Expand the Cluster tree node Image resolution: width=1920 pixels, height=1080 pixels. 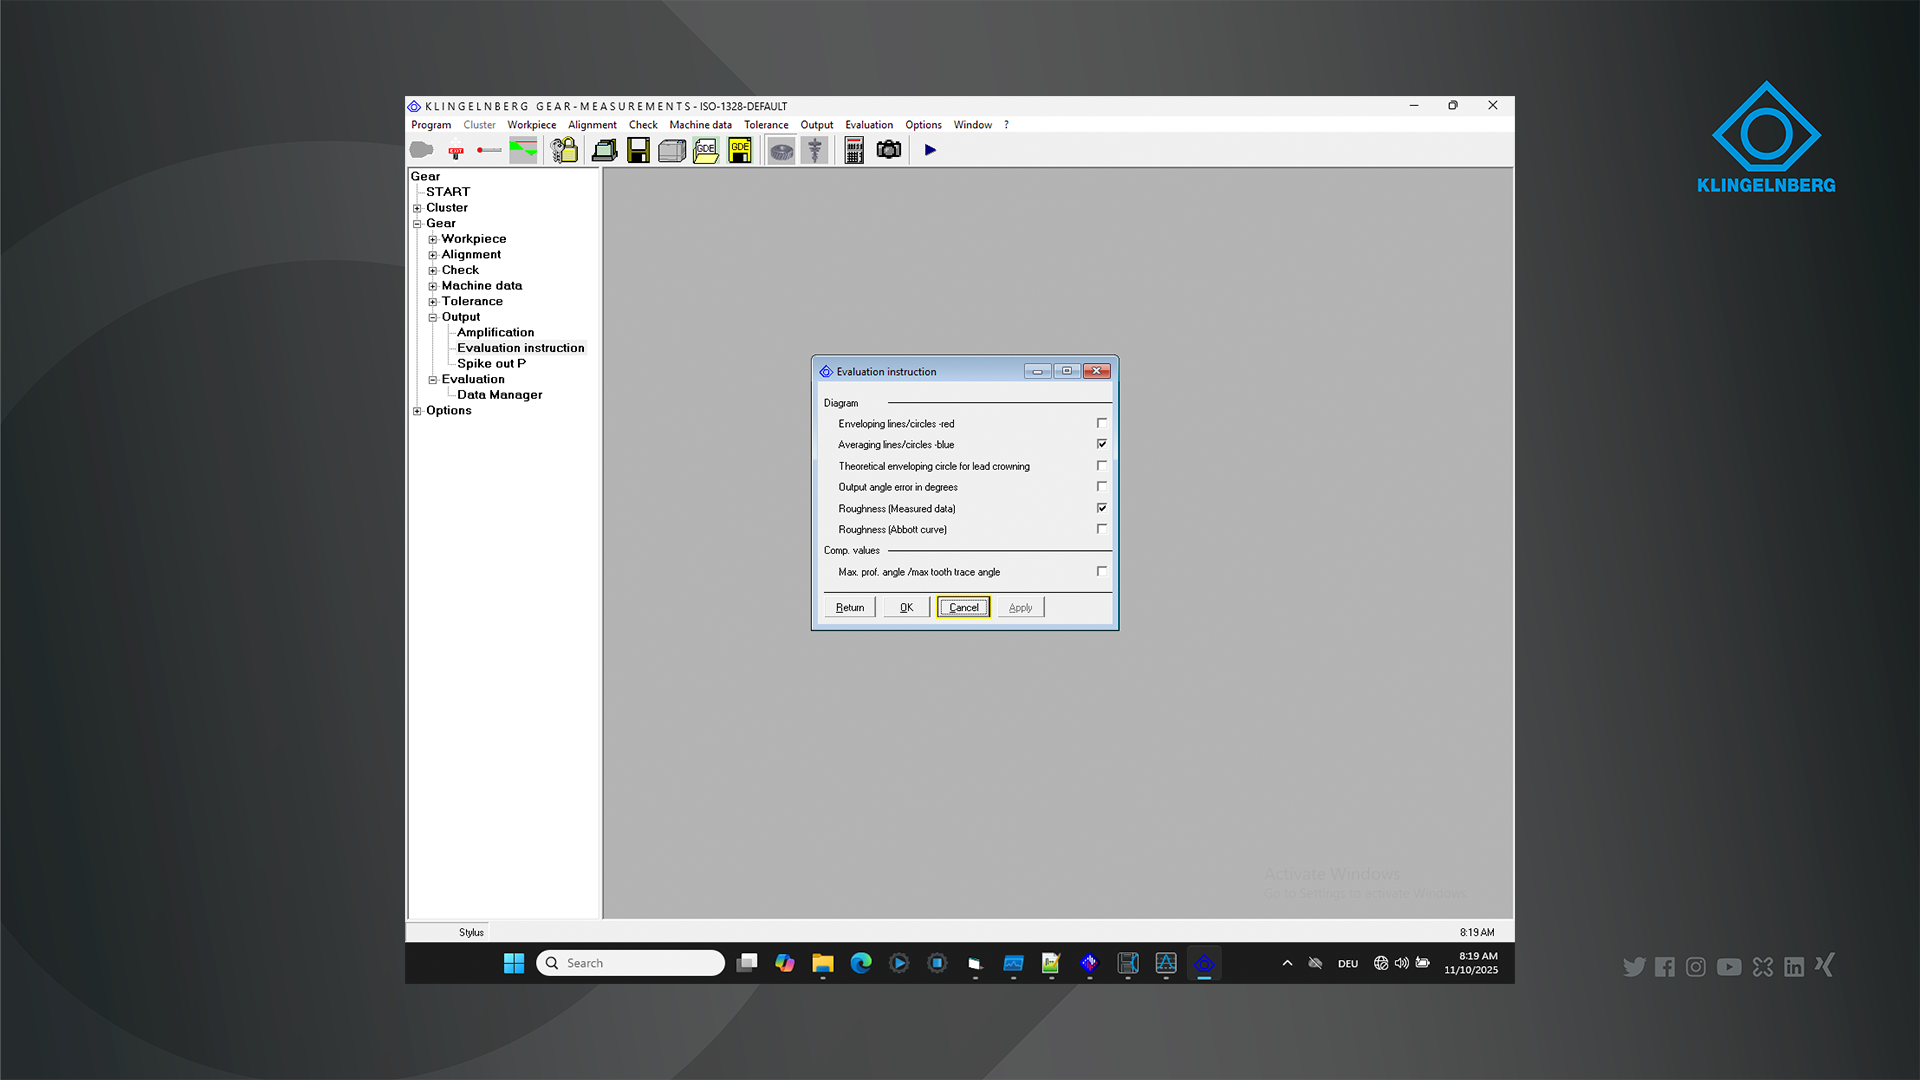point(417,208)
